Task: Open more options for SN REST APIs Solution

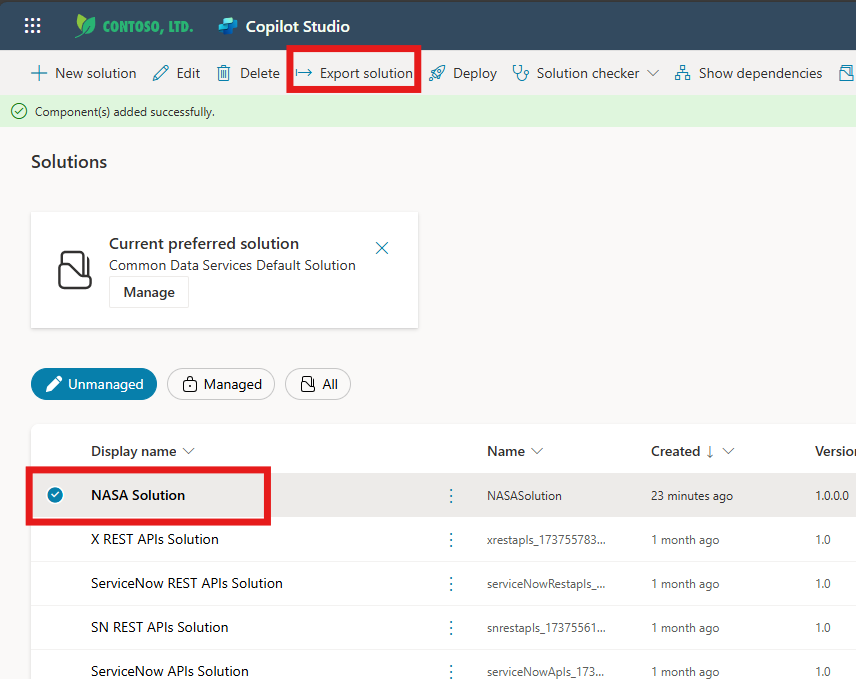Action: pos(451,628)
